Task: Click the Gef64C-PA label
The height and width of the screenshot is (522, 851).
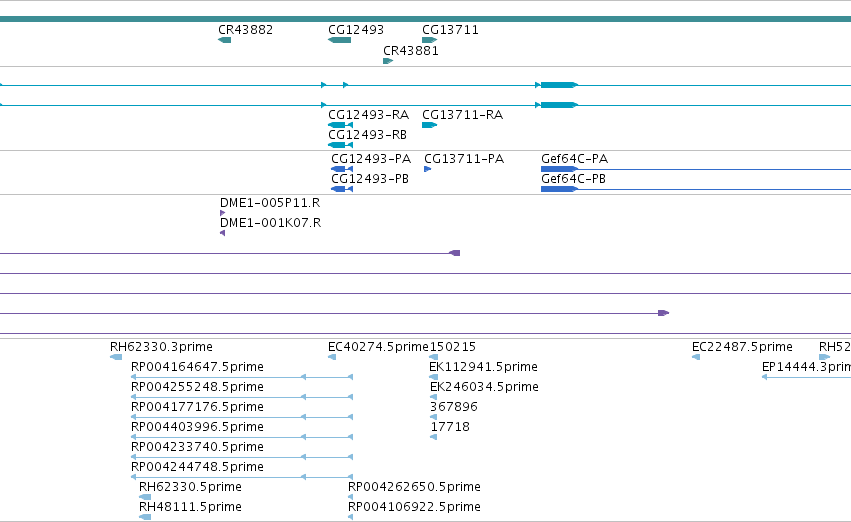Action: (x=574, y=158)
